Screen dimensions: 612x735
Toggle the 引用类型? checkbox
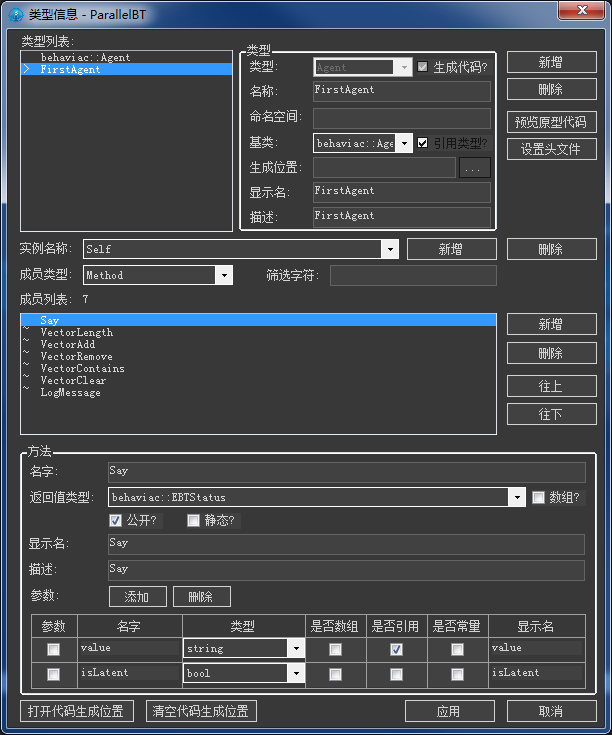(422, 143)
